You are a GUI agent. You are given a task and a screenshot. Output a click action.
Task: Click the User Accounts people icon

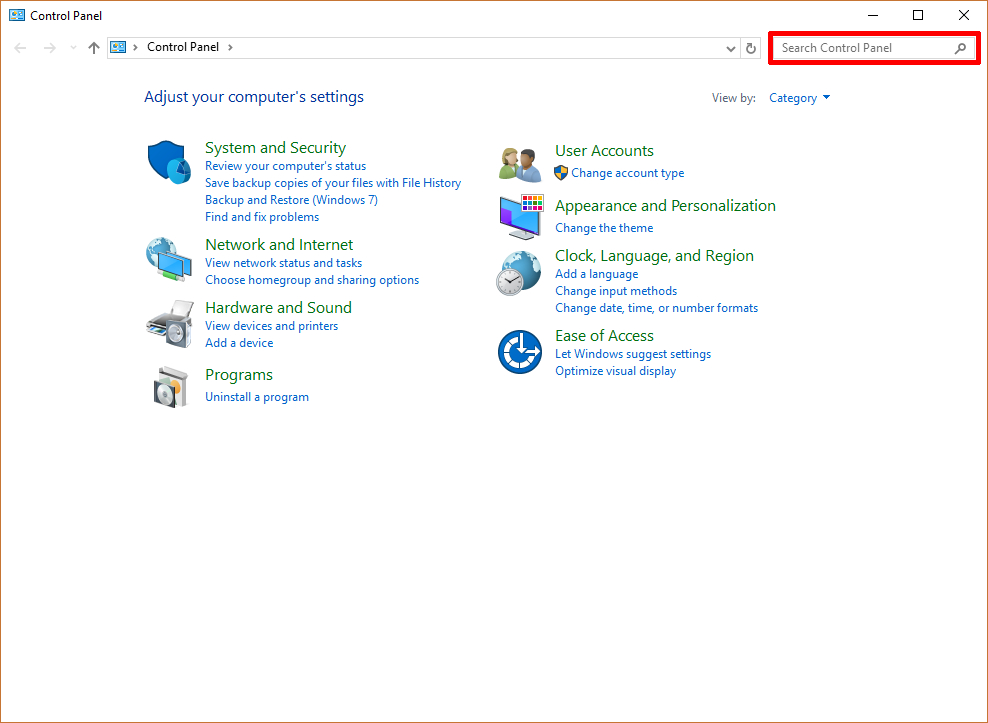click(520, 163)
